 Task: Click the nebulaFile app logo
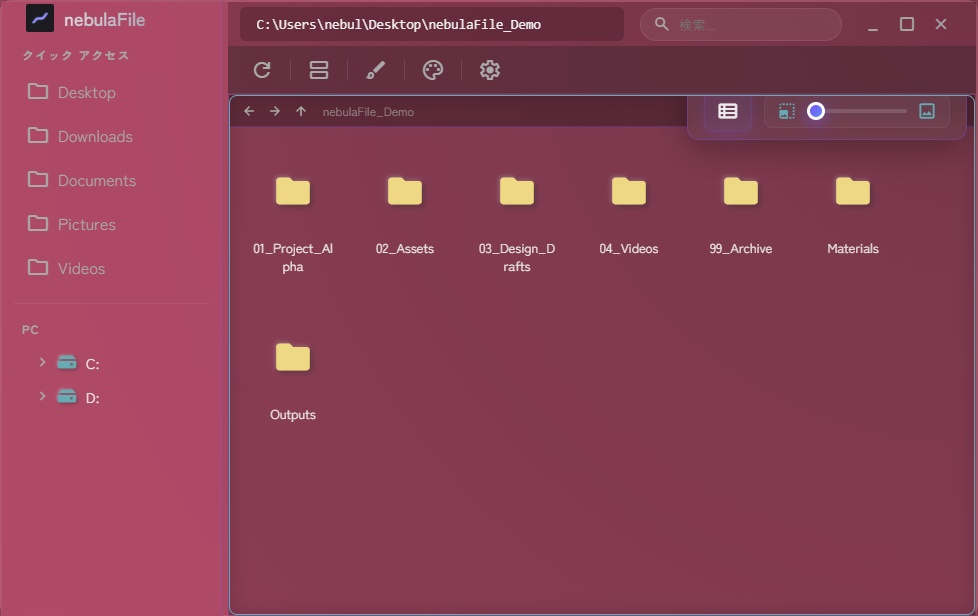40,18
